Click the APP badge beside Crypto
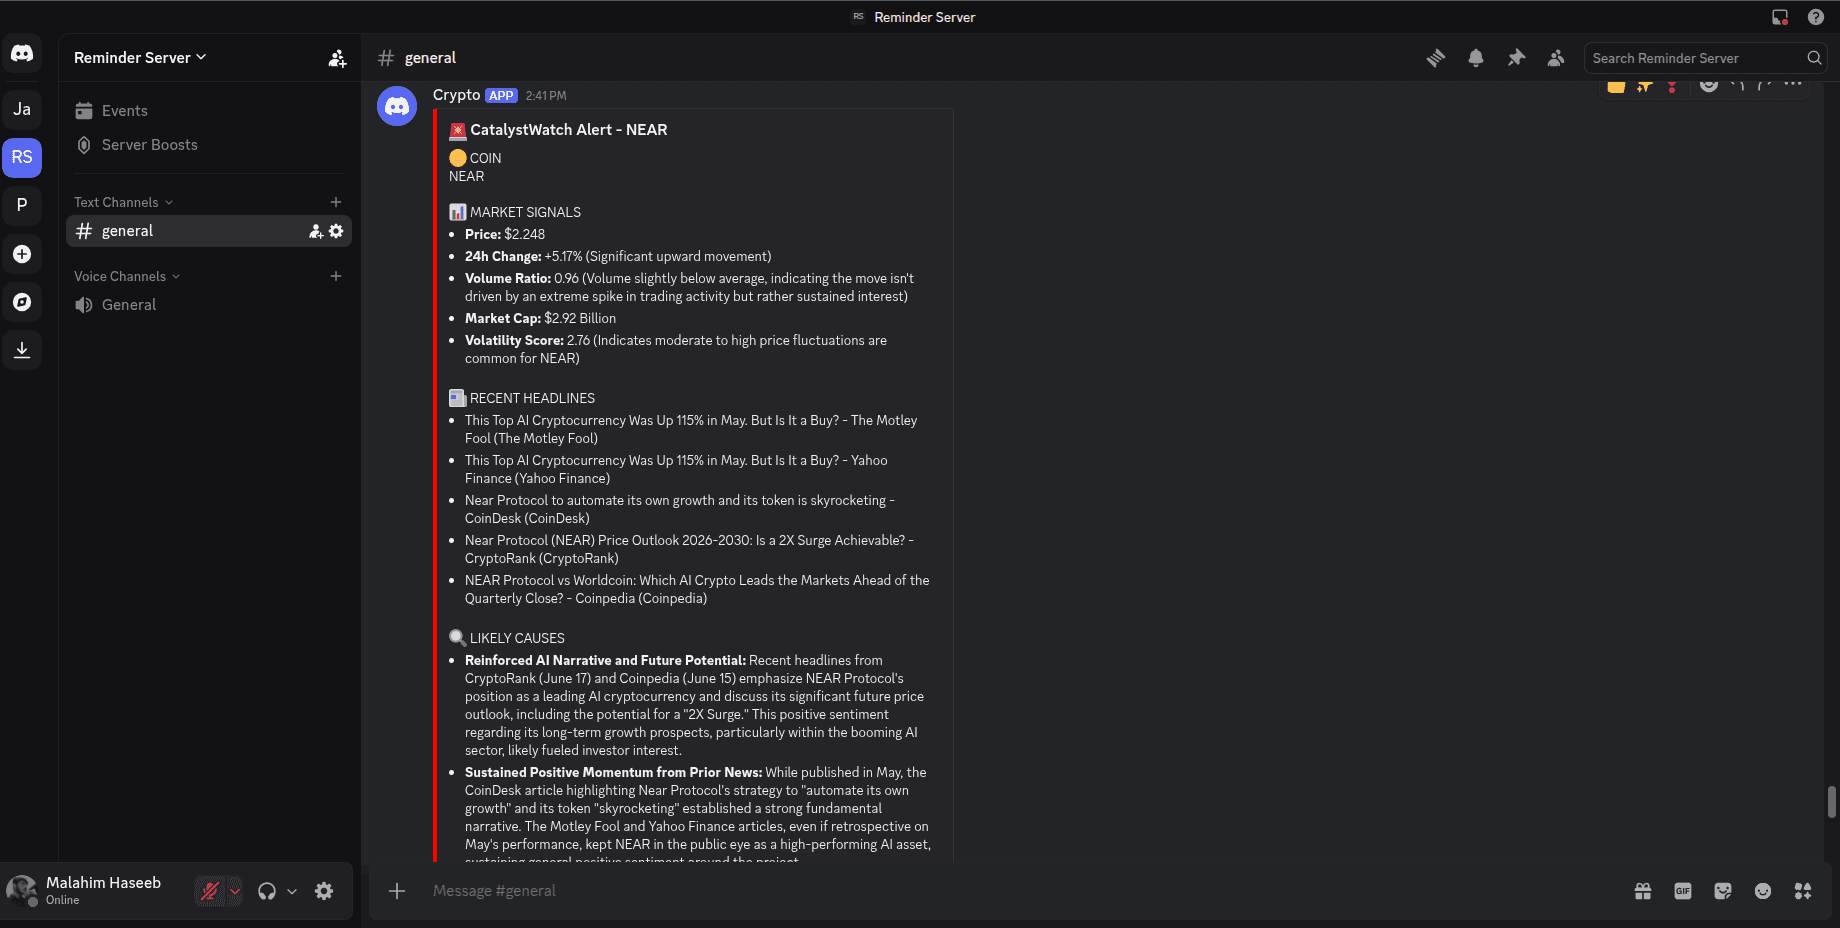 click(x=501, y=96)
